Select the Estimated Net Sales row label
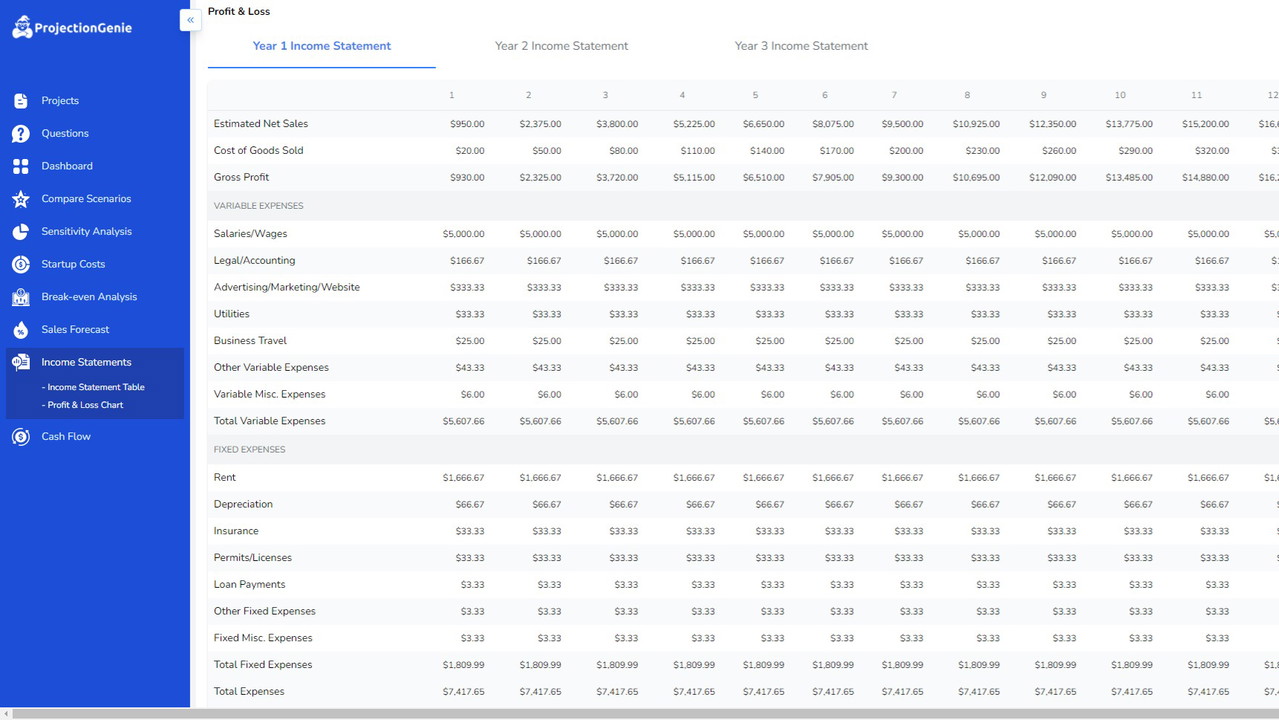 pyautogui.click(x=261, y=124)
